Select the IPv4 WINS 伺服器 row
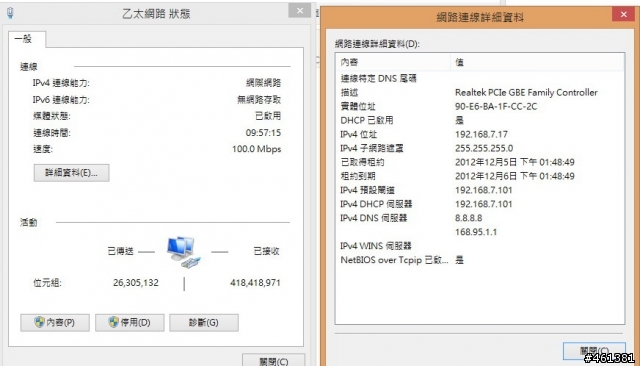The height and width of the screenshot is (366, 640). click(x=480, y=246)
